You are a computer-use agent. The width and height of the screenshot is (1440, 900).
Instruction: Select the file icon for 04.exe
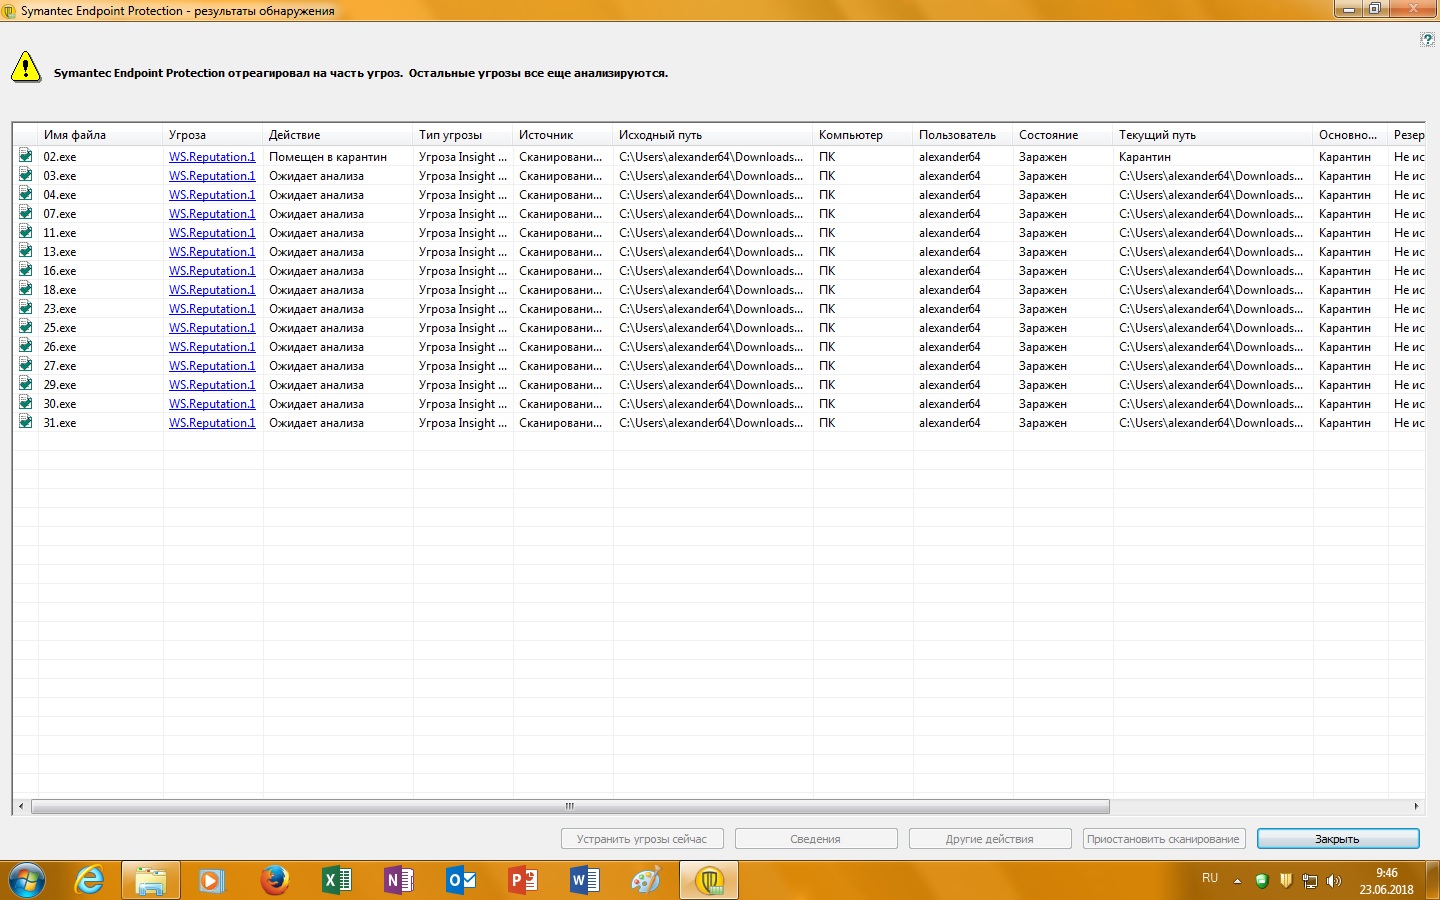(x=25, y=194)
